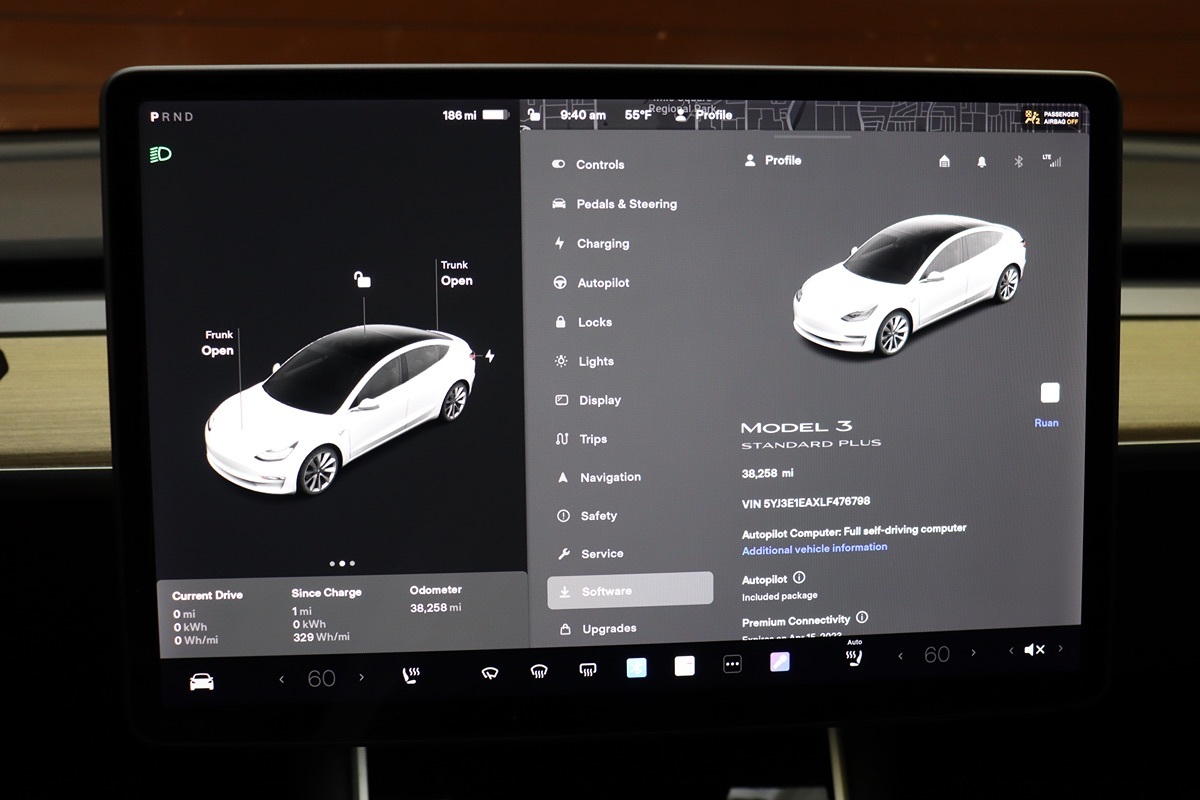Expand the app launcher three-dots button
Image resolution: width=1200 pixels, height=800 pixels.
[732, 664]
